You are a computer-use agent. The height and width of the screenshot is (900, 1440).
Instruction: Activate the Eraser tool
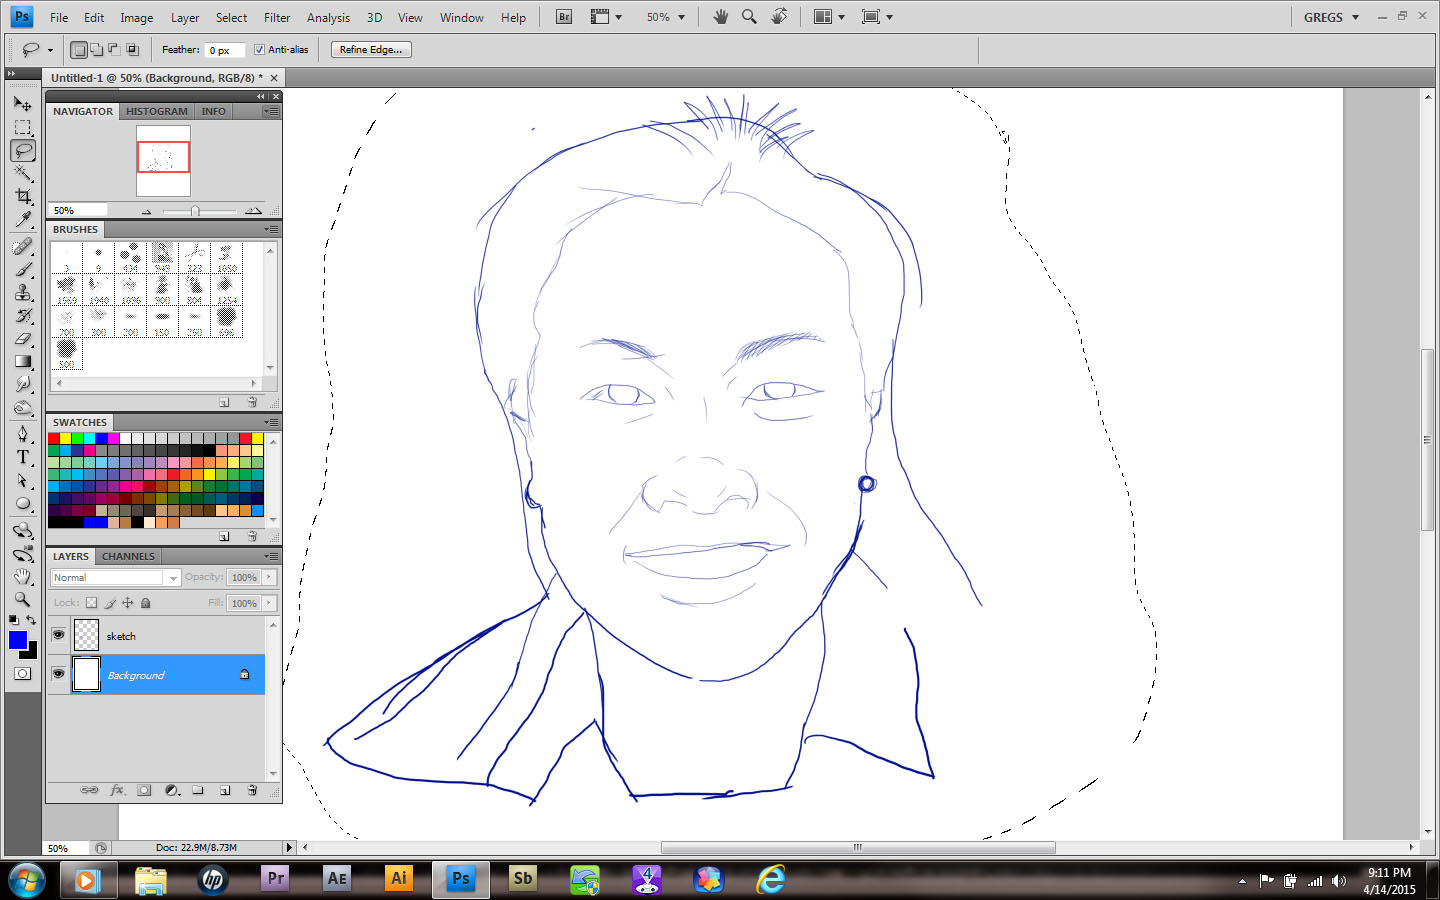22,339
